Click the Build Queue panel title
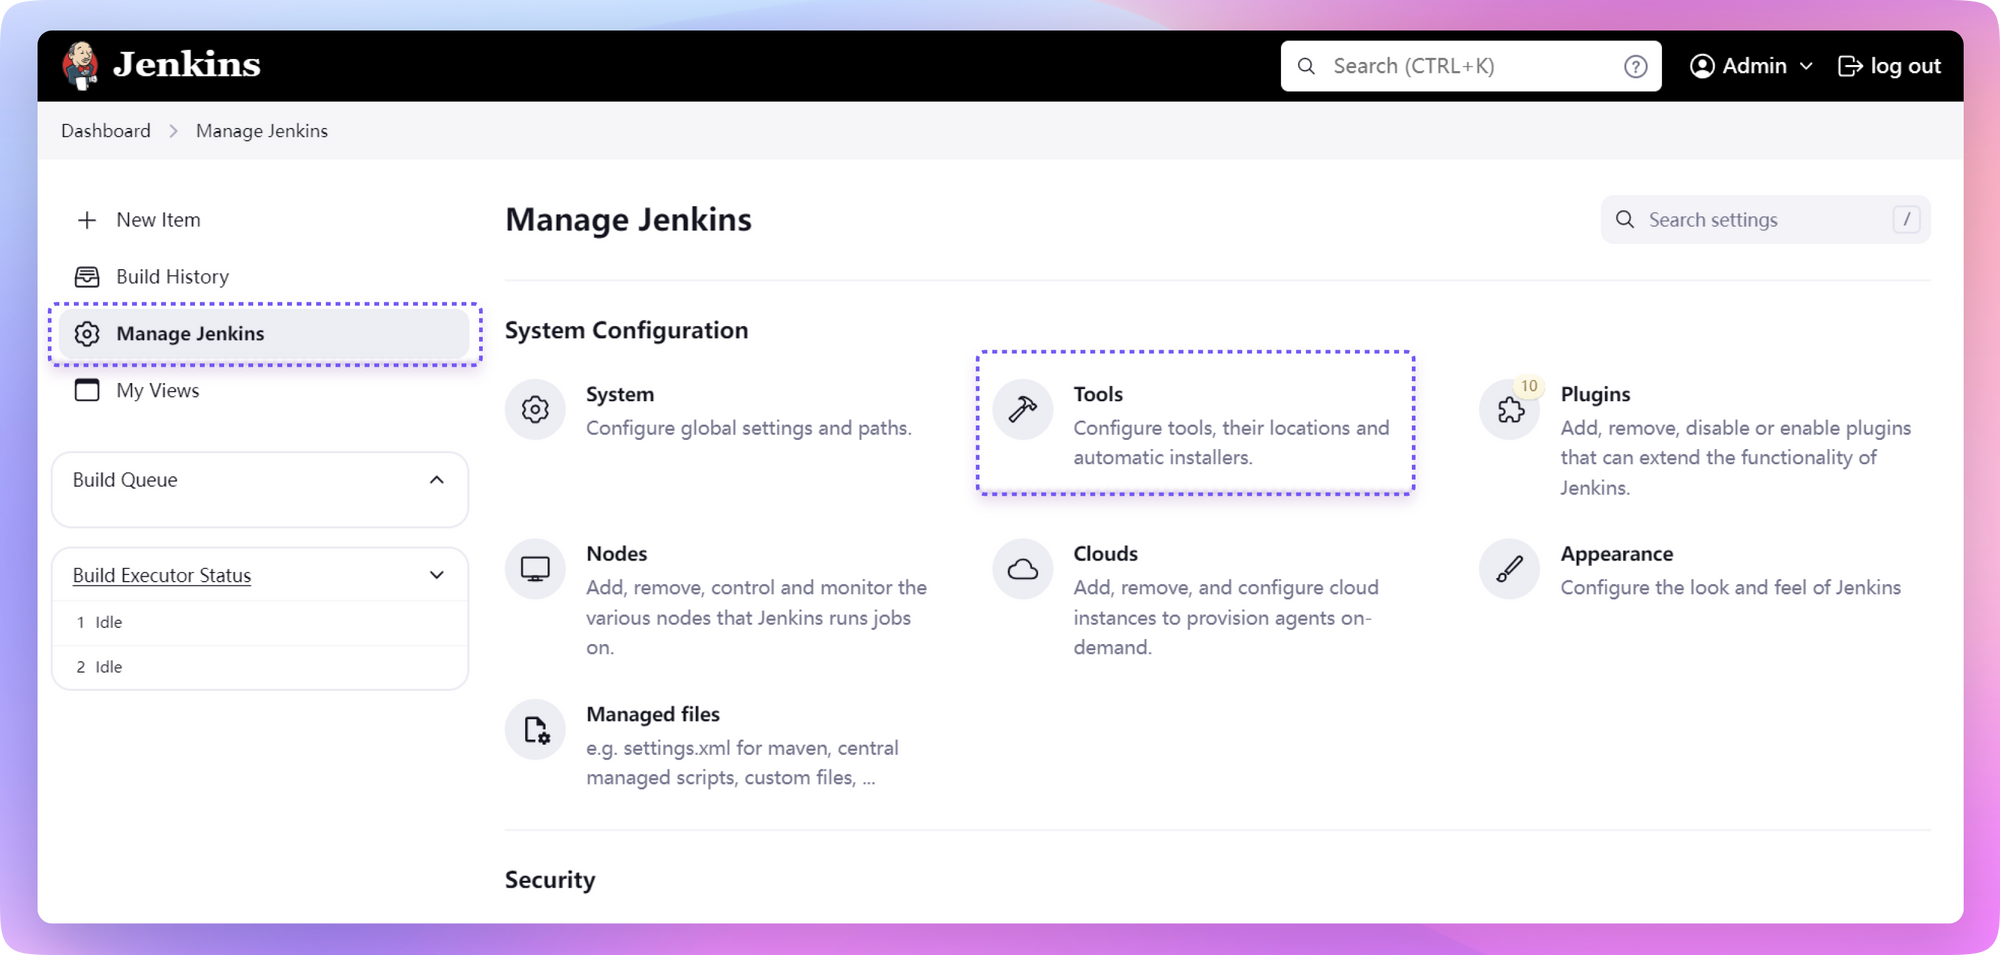Viewport: 2000px width, 955px height. pos(125,480)
